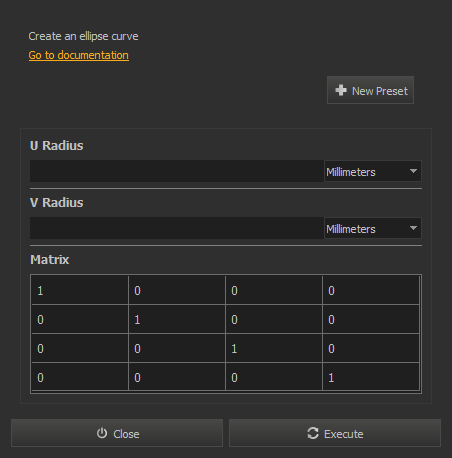The height and width of the screenshot is (458, 452).
Task: Select matrix cell row four column one
Action: pos(80,377)
